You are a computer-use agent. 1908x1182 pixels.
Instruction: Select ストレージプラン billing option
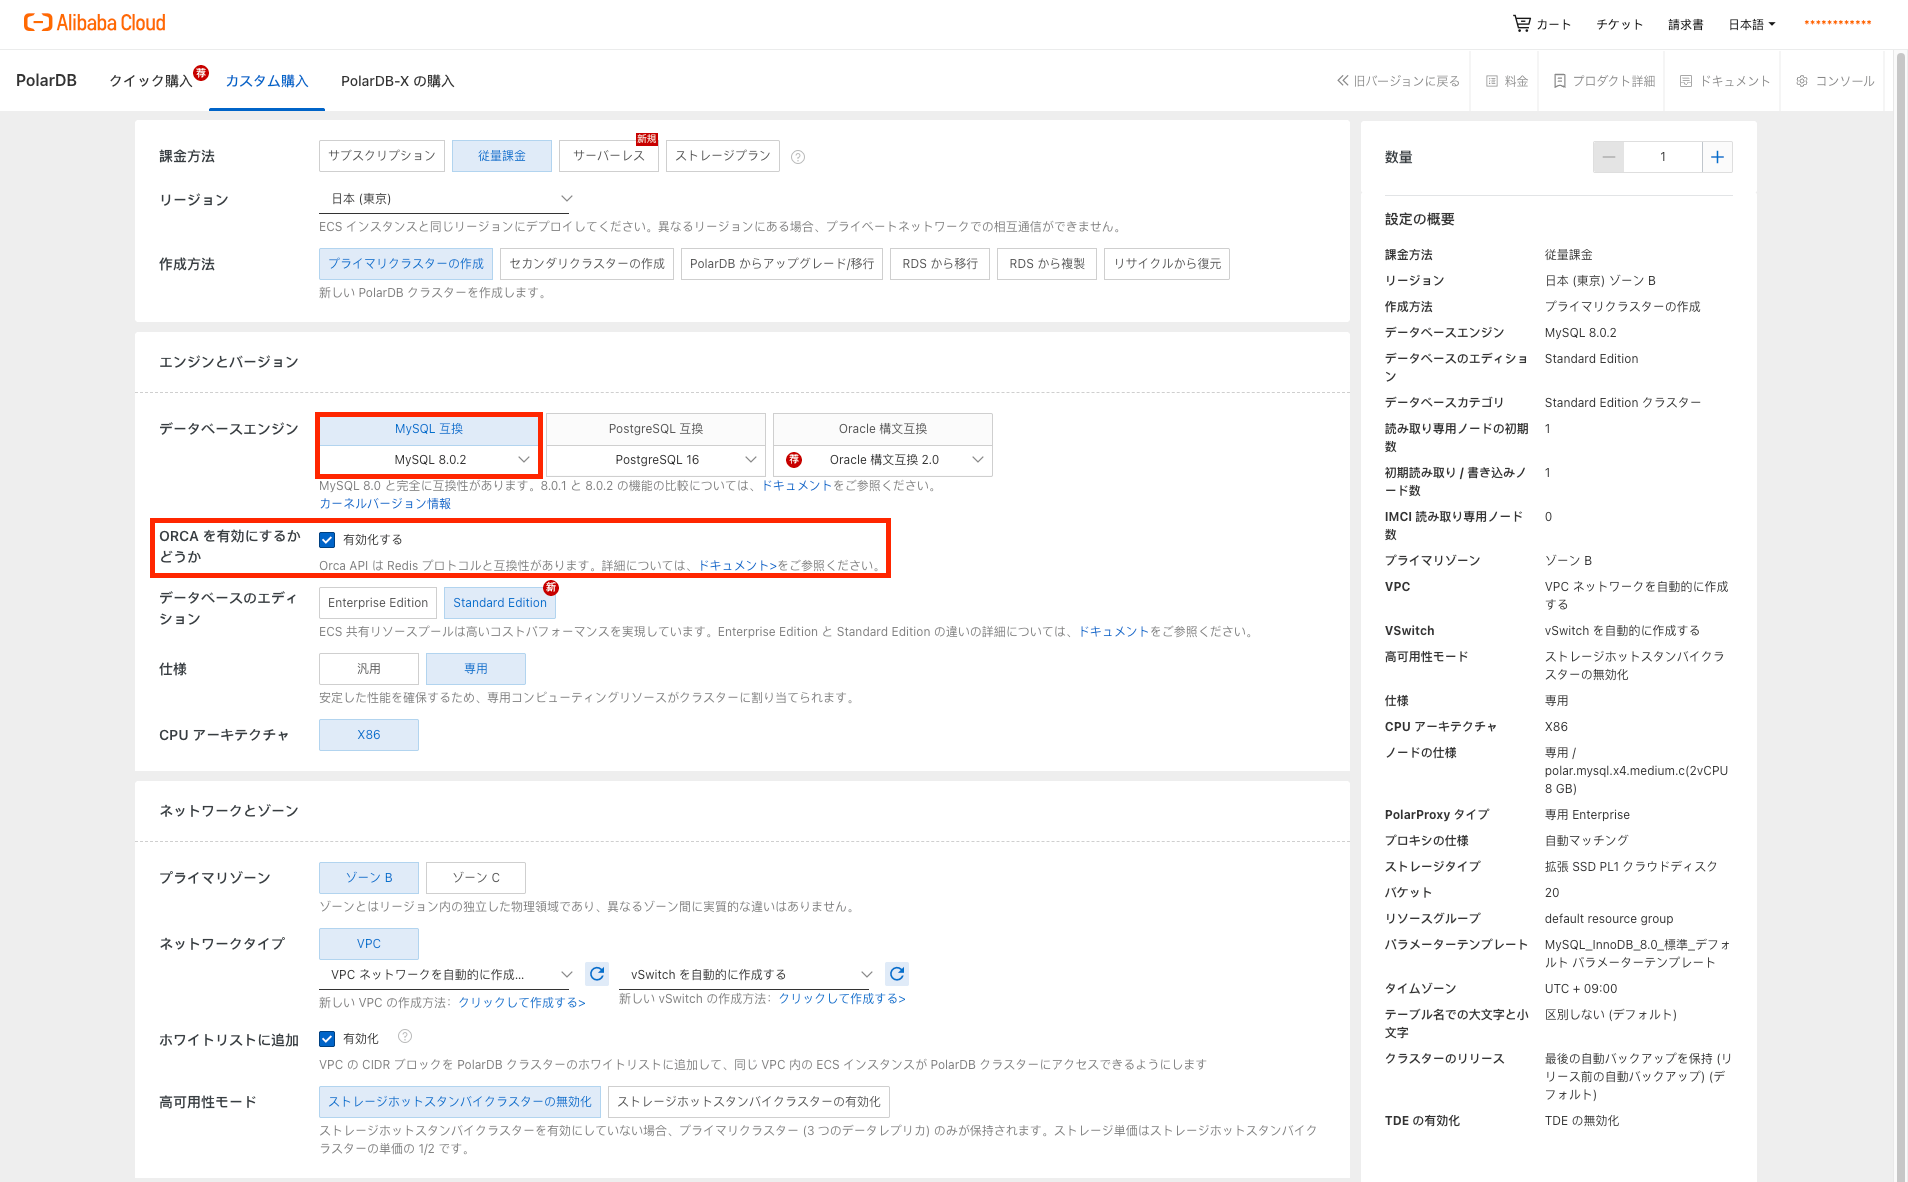pyautogui.click(x=723, y=156)
